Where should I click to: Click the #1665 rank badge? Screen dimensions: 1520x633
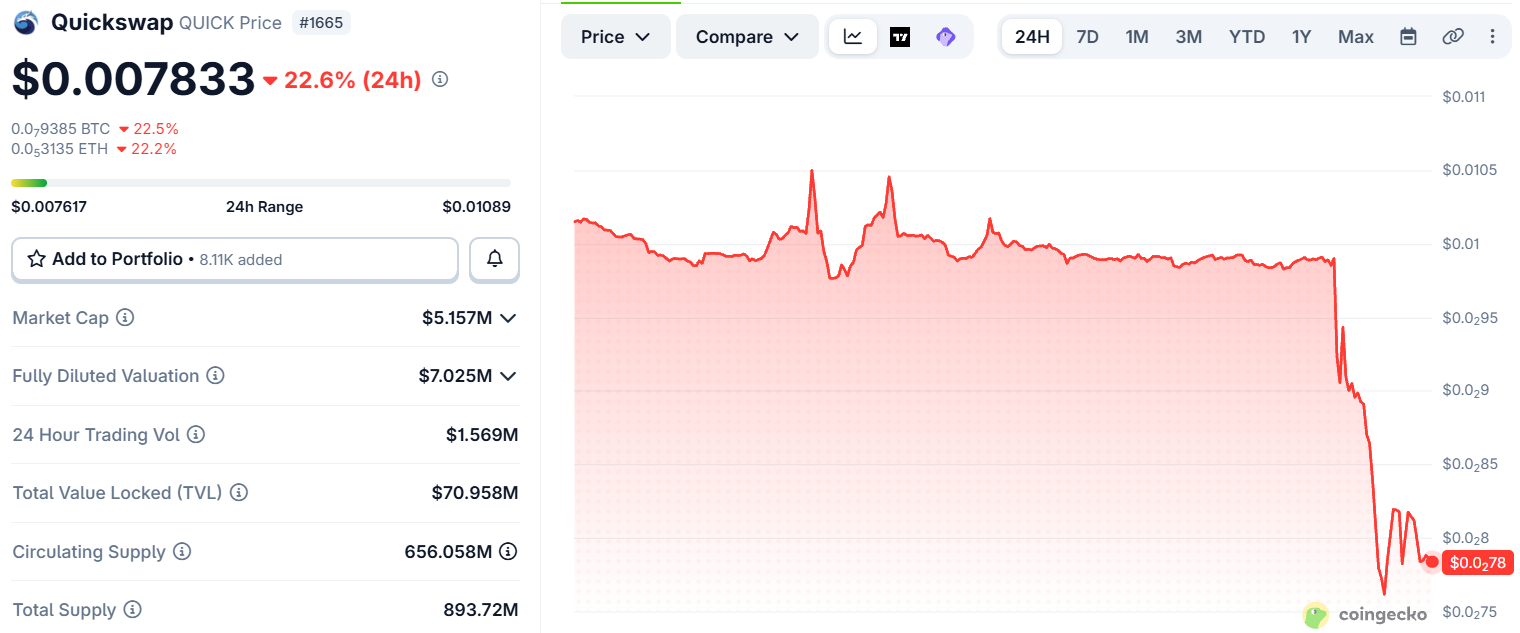click(322, 22)
